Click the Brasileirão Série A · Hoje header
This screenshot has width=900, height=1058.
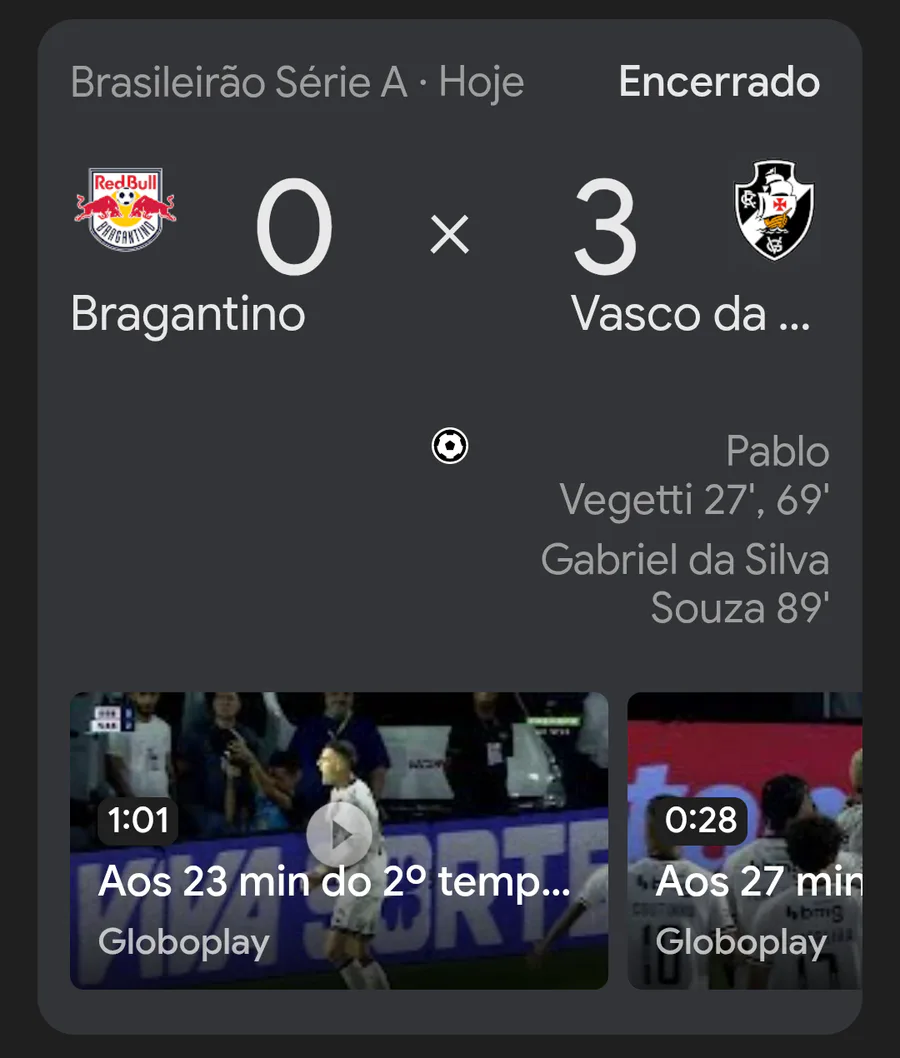297,83
